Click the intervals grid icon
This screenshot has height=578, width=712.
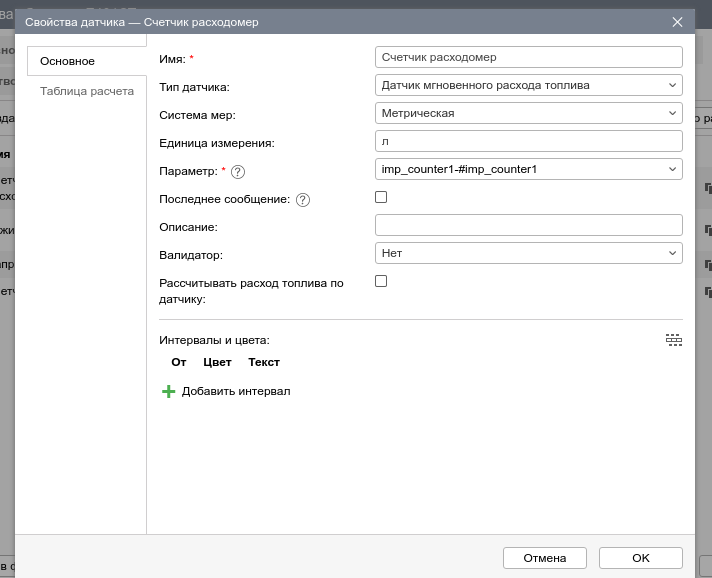point(674,340)
